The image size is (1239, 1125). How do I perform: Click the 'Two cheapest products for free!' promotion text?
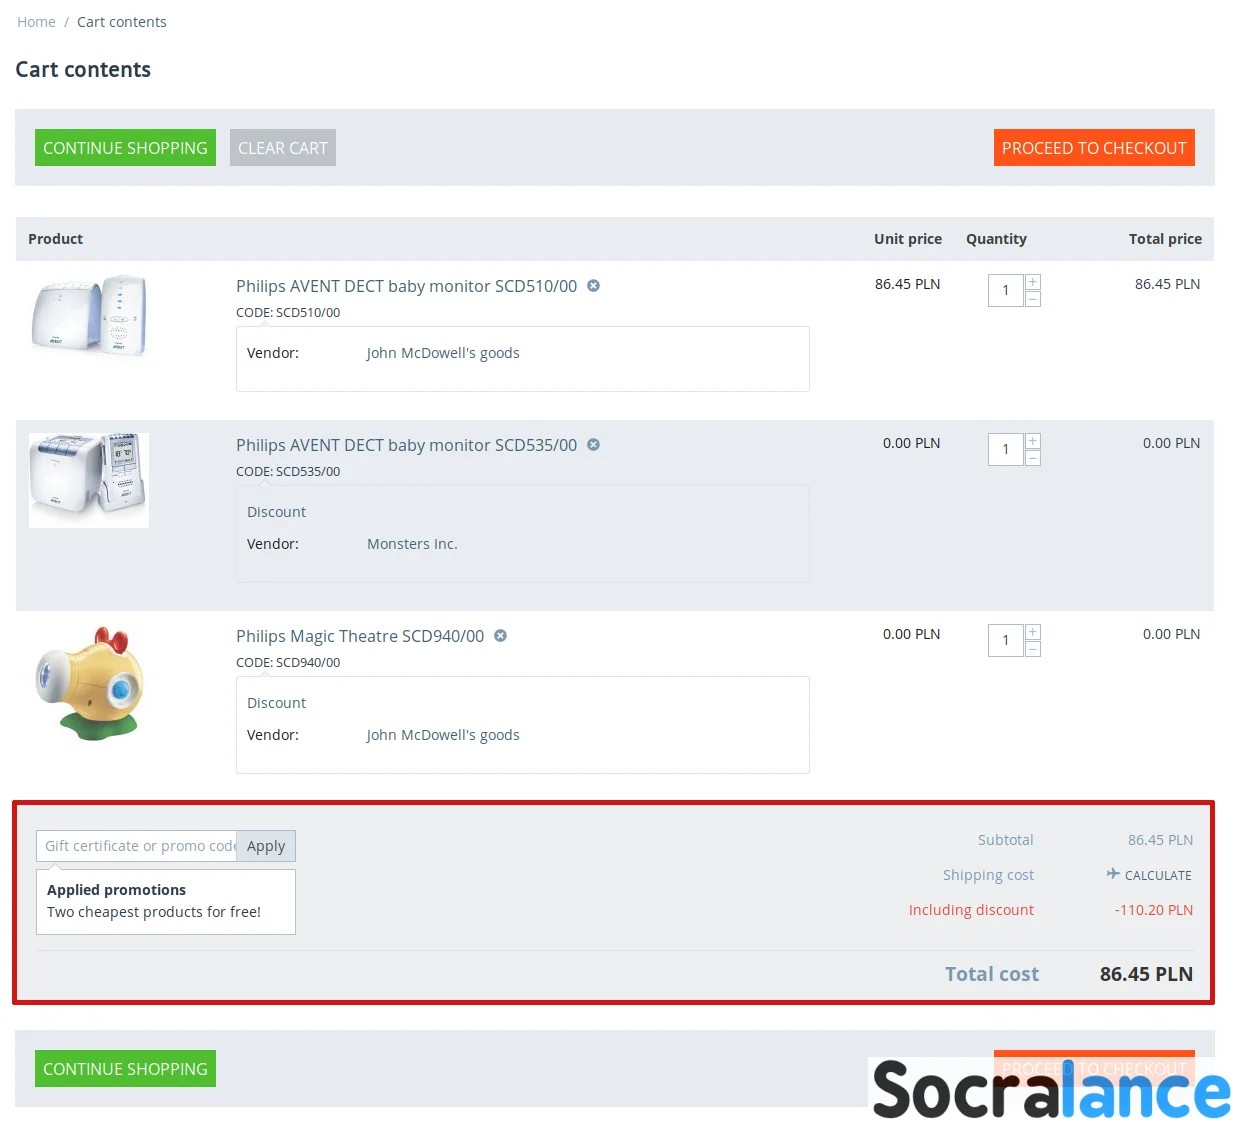[x=154, y=912]
